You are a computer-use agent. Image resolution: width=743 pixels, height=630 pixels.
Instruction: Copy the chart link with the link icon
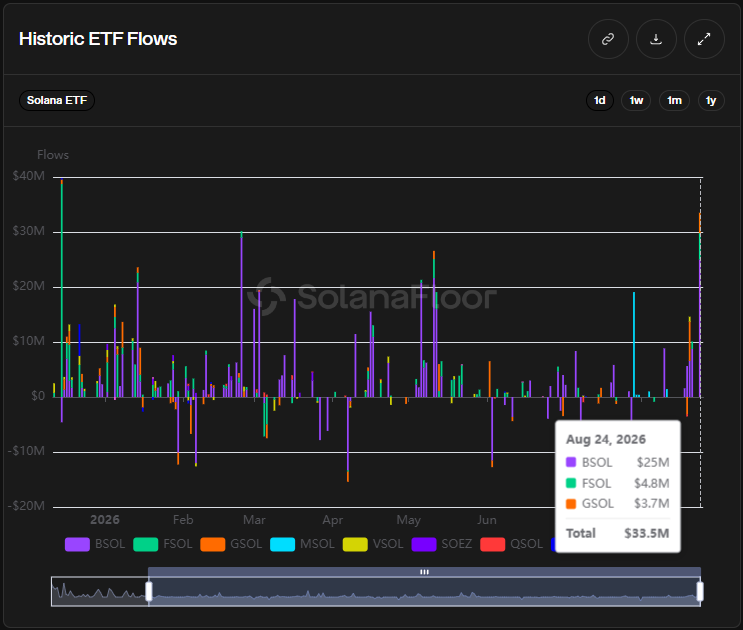608,39
